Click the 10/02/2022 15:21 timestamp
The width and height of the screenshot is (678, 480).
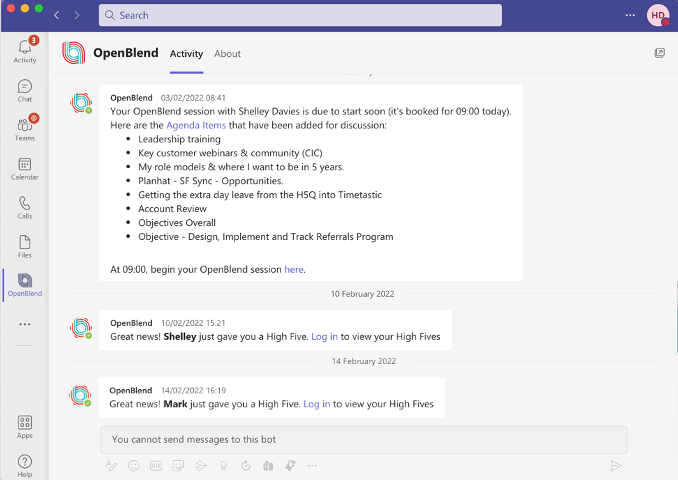[x=193, y=323]
